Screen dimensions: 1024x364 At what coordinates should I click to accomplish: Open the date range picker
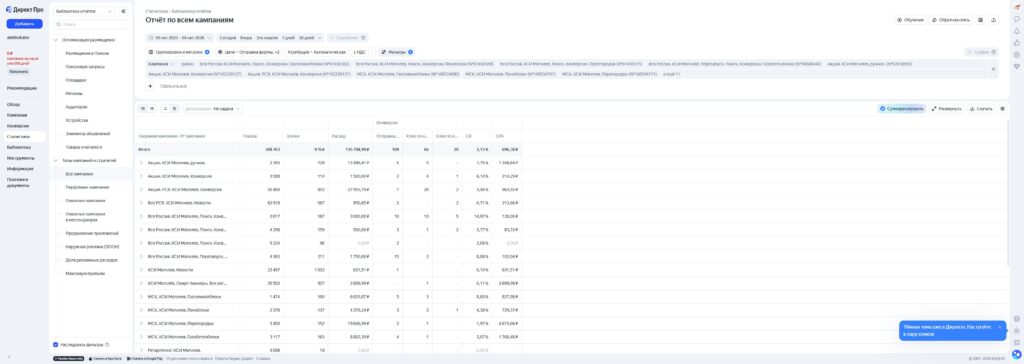pos(180,38)
